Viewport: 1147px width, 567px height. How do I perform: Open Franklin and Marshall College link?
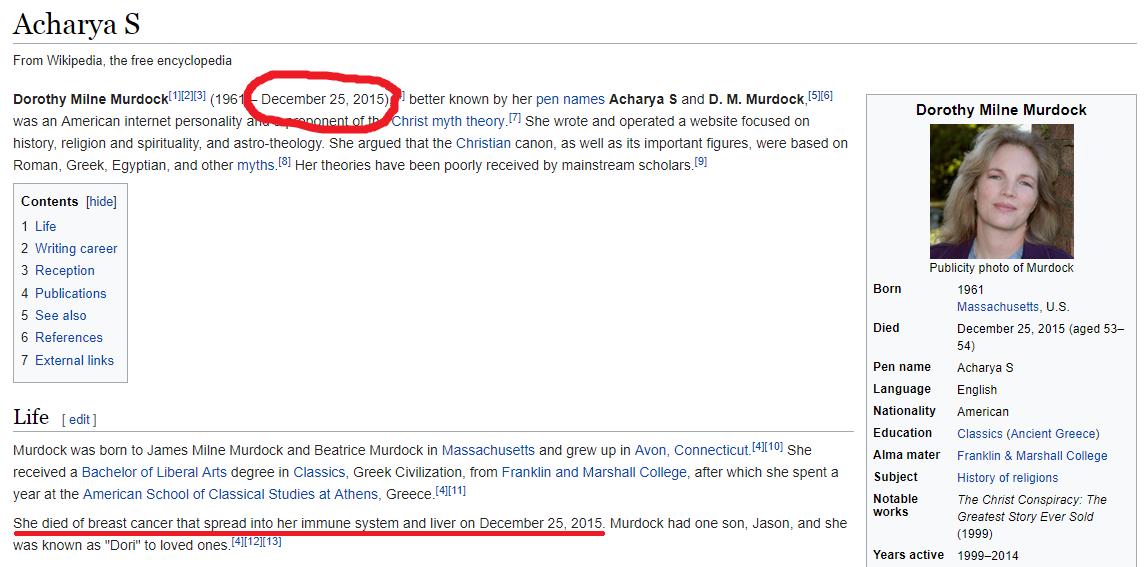(594, 473)
